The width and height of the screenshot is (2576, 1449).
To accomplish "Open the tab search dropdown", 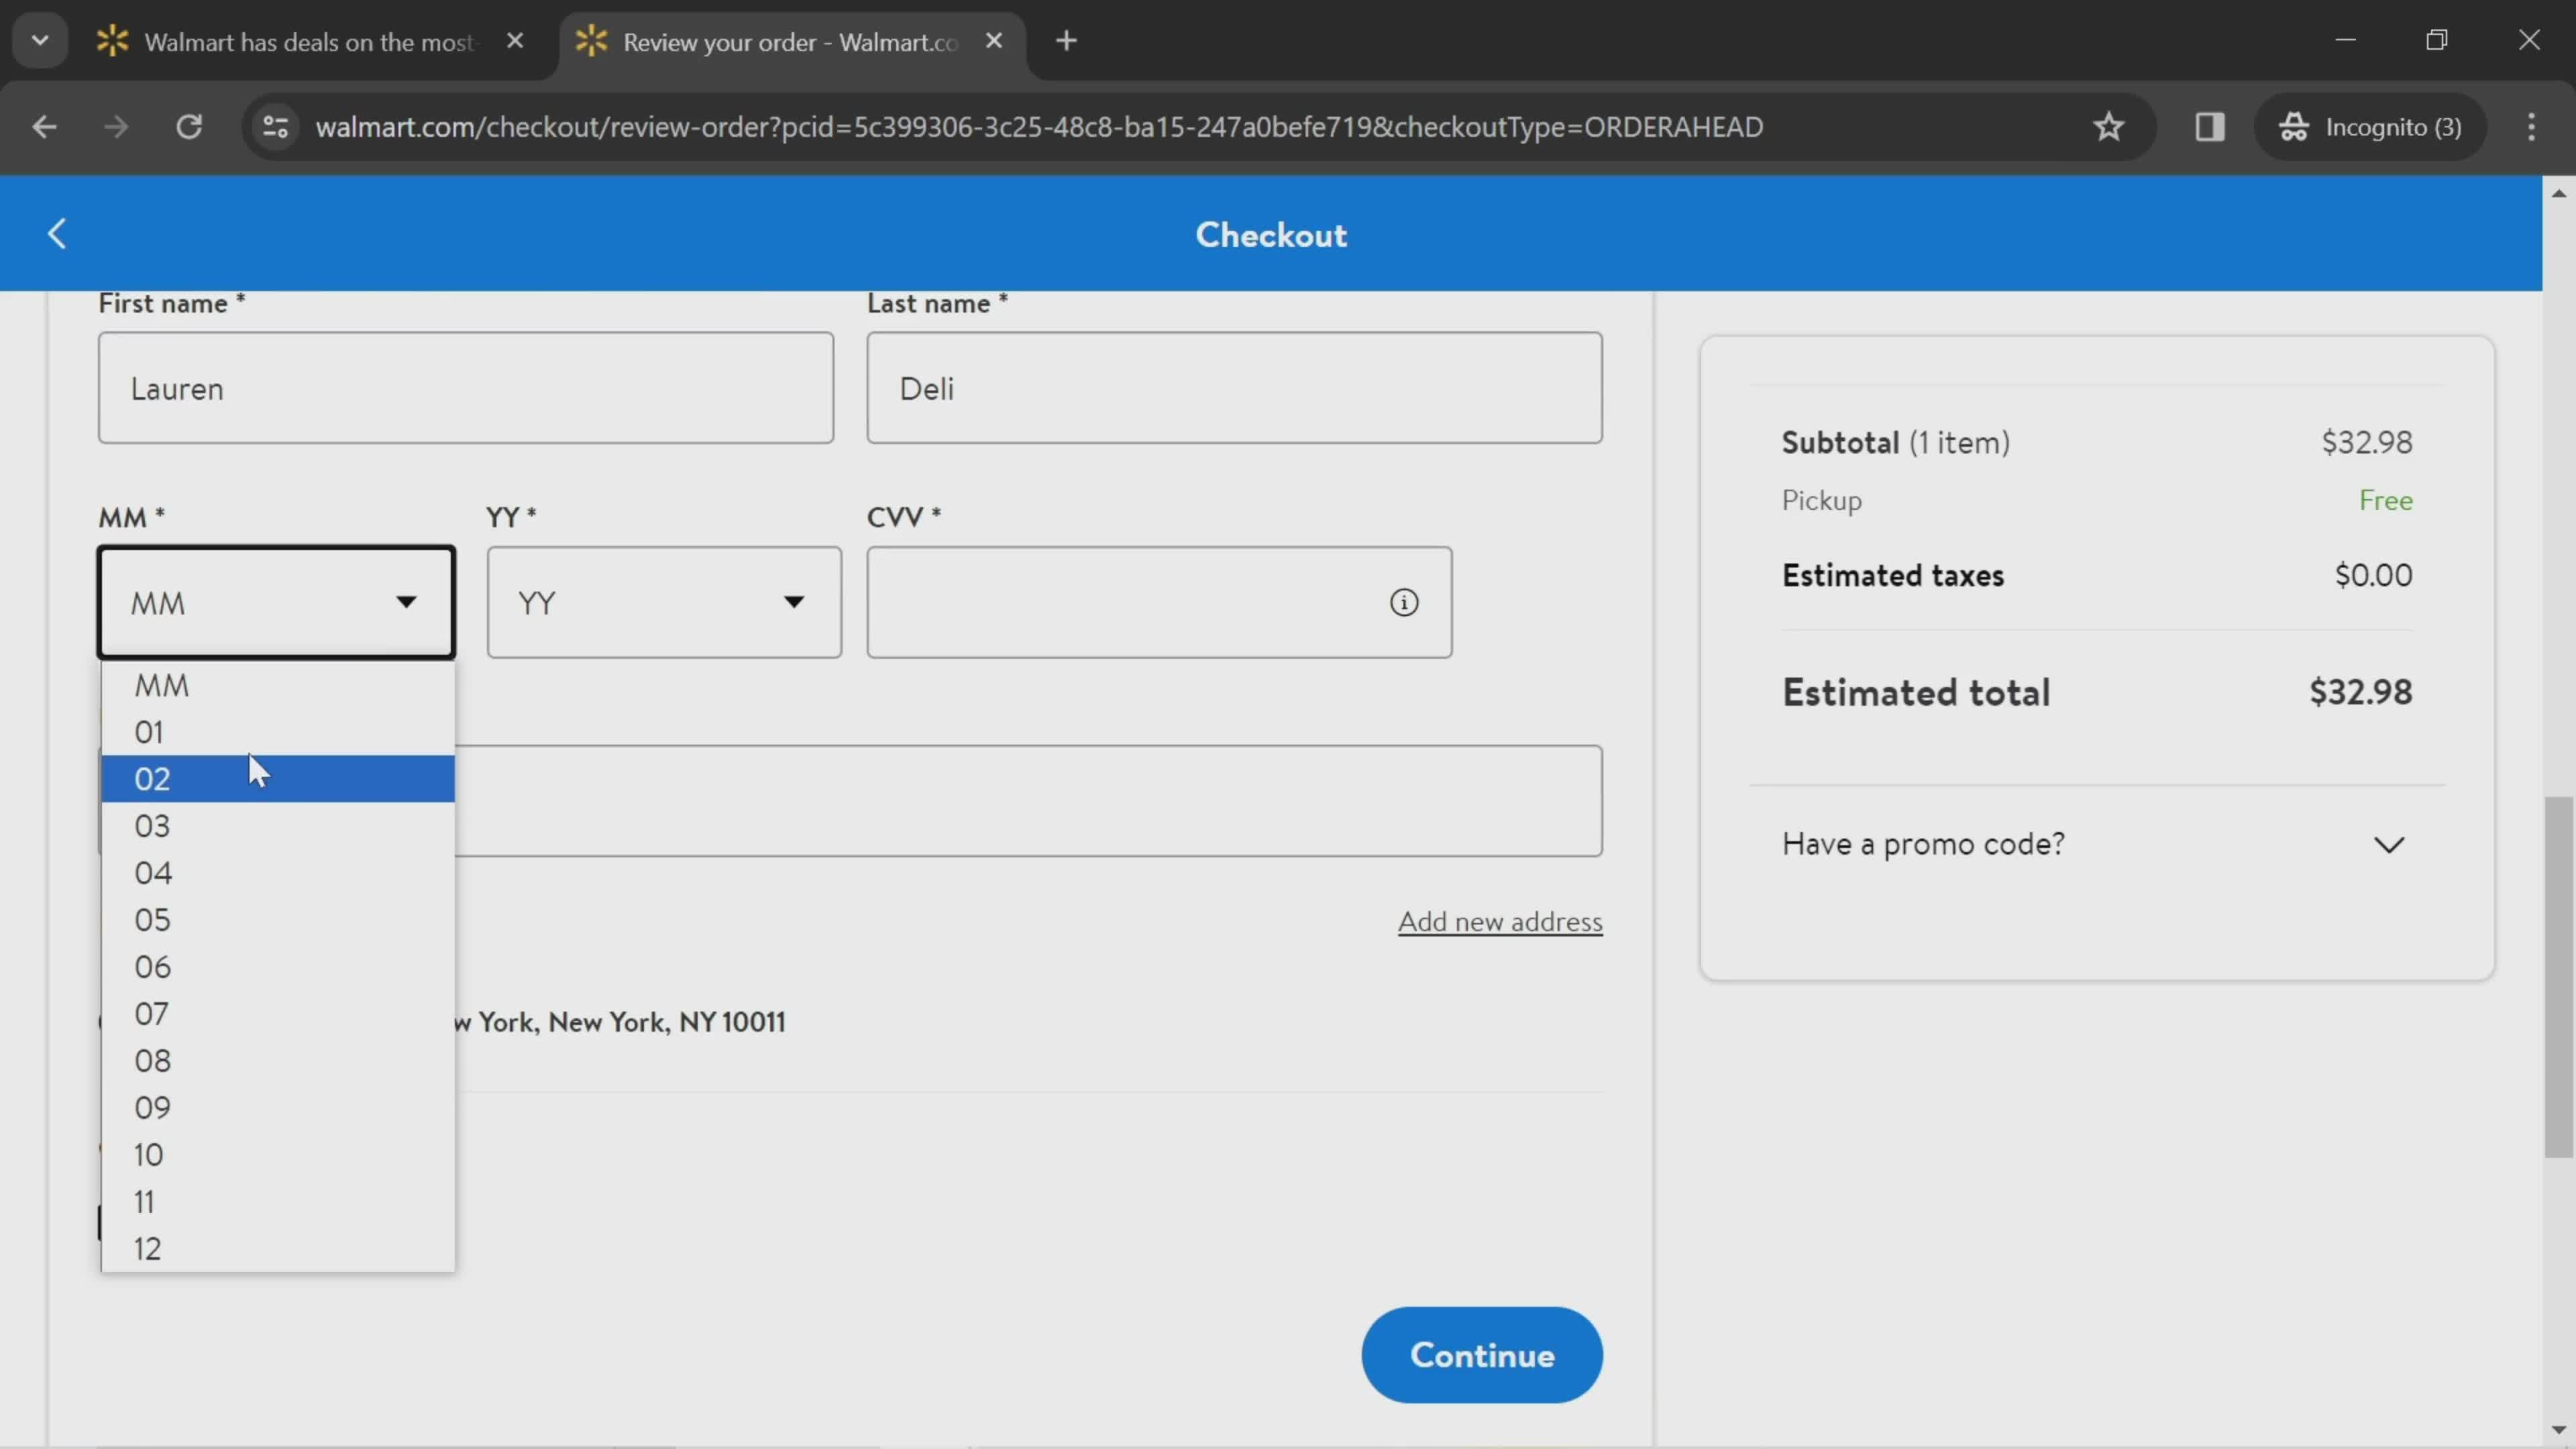I will pos(40,41).
